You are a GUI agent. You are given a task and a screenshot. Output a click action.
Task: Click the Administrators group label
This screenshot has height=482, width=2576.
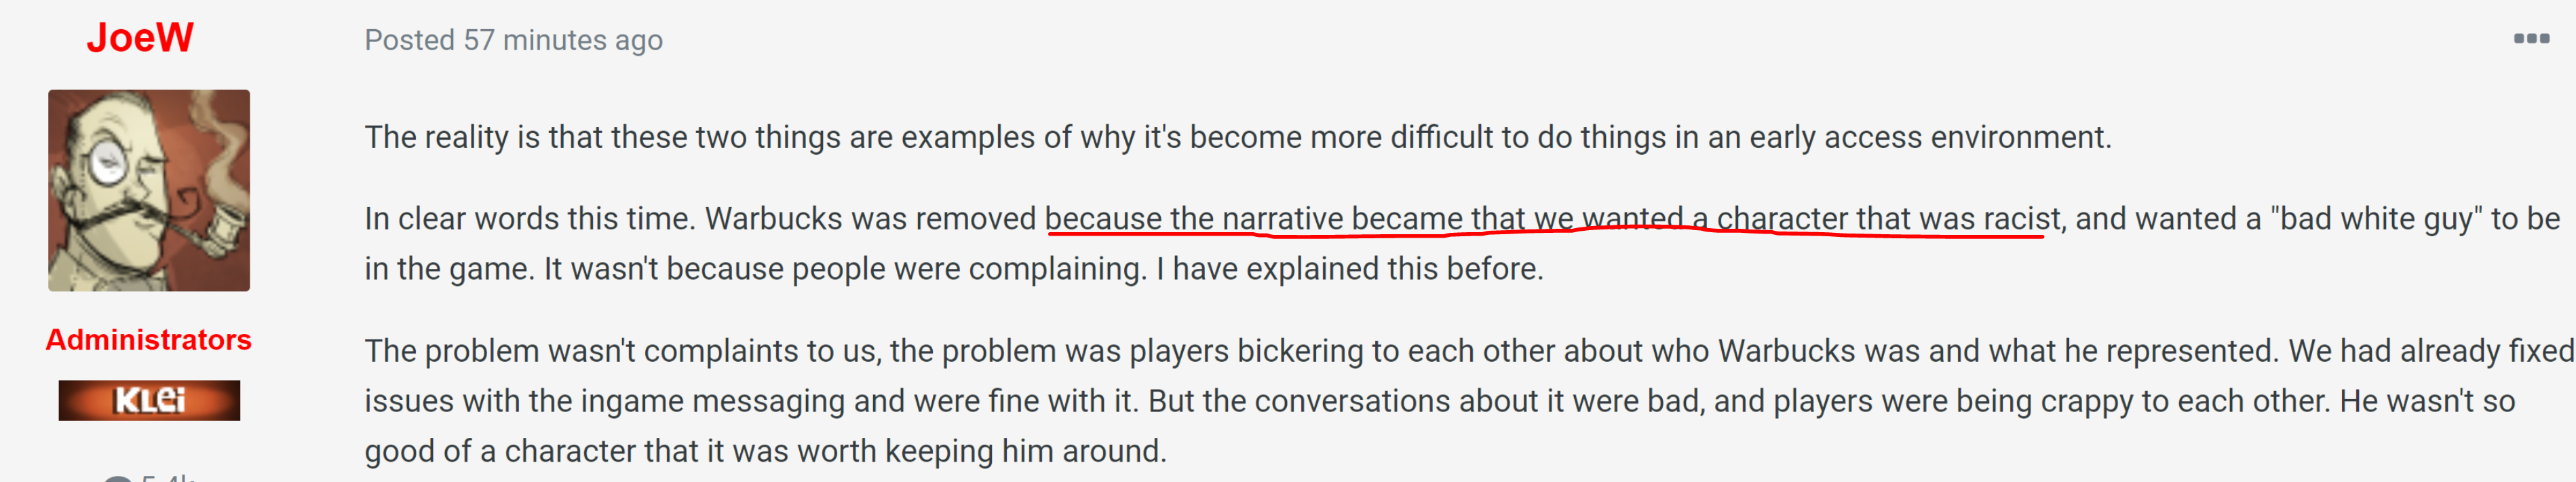coord(149,340)
